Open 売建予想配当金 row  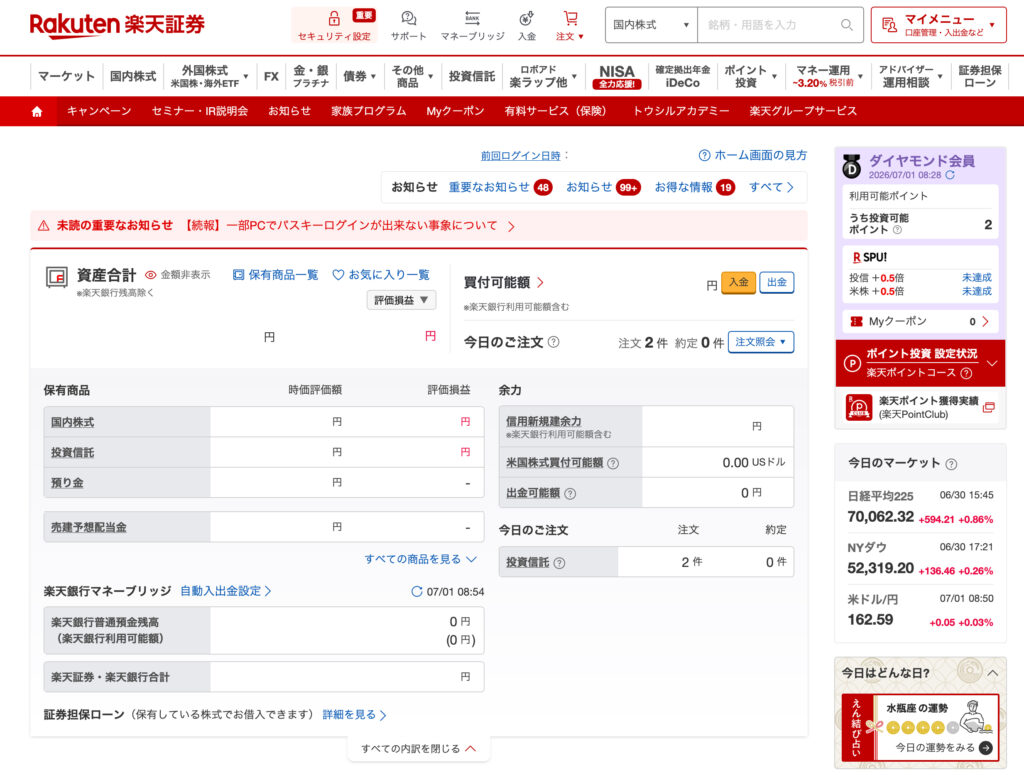click(x=264, y=527)
